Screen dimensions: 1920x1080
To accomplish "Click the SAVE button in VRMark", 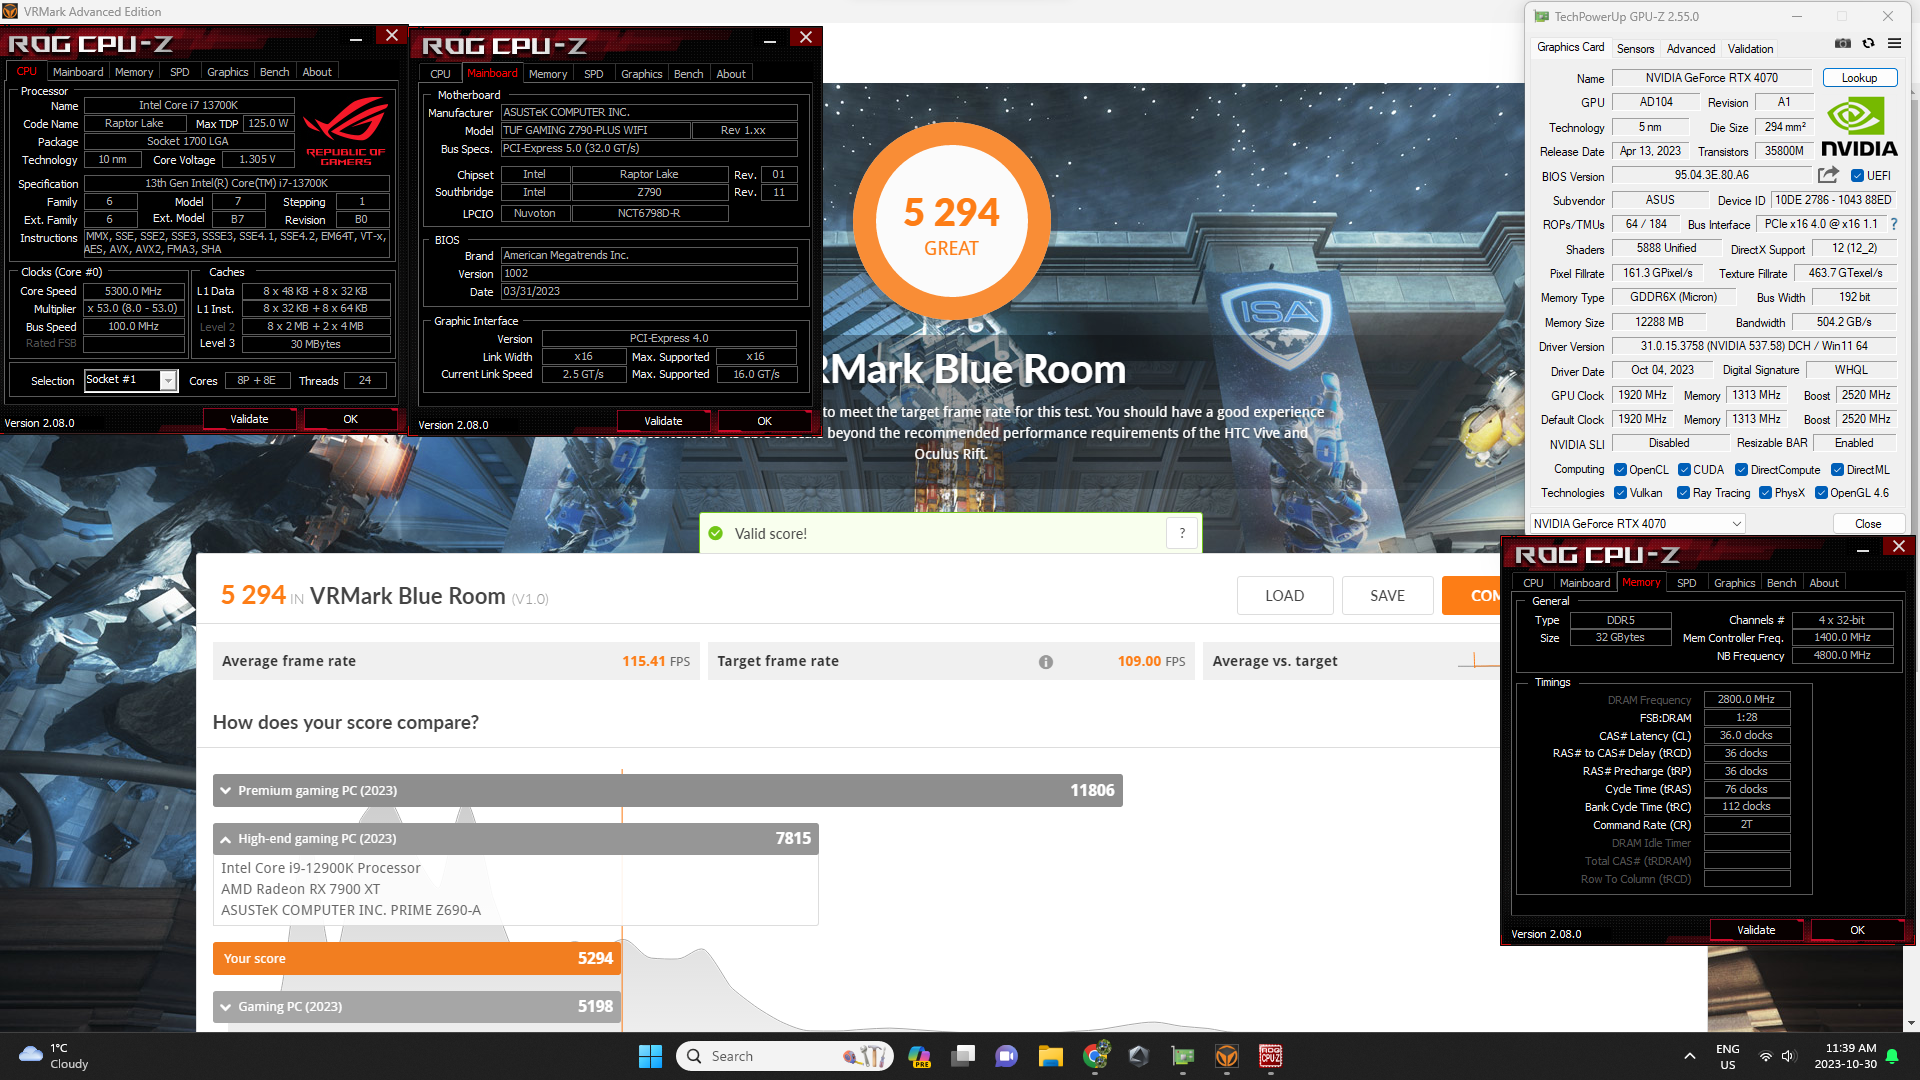I will (1387, 596).
